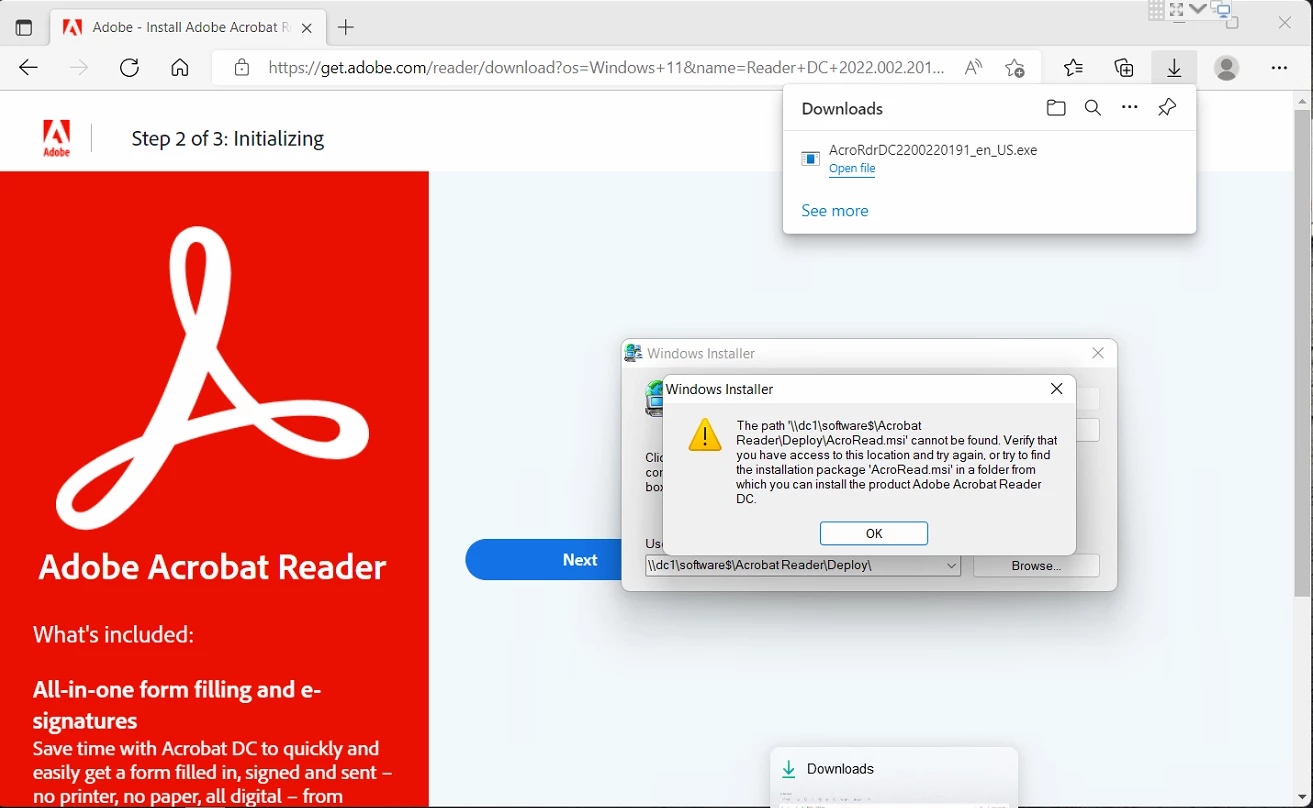Open the Favorites list
This screenshot has height=808, width=1313.
coord(1073,68)
